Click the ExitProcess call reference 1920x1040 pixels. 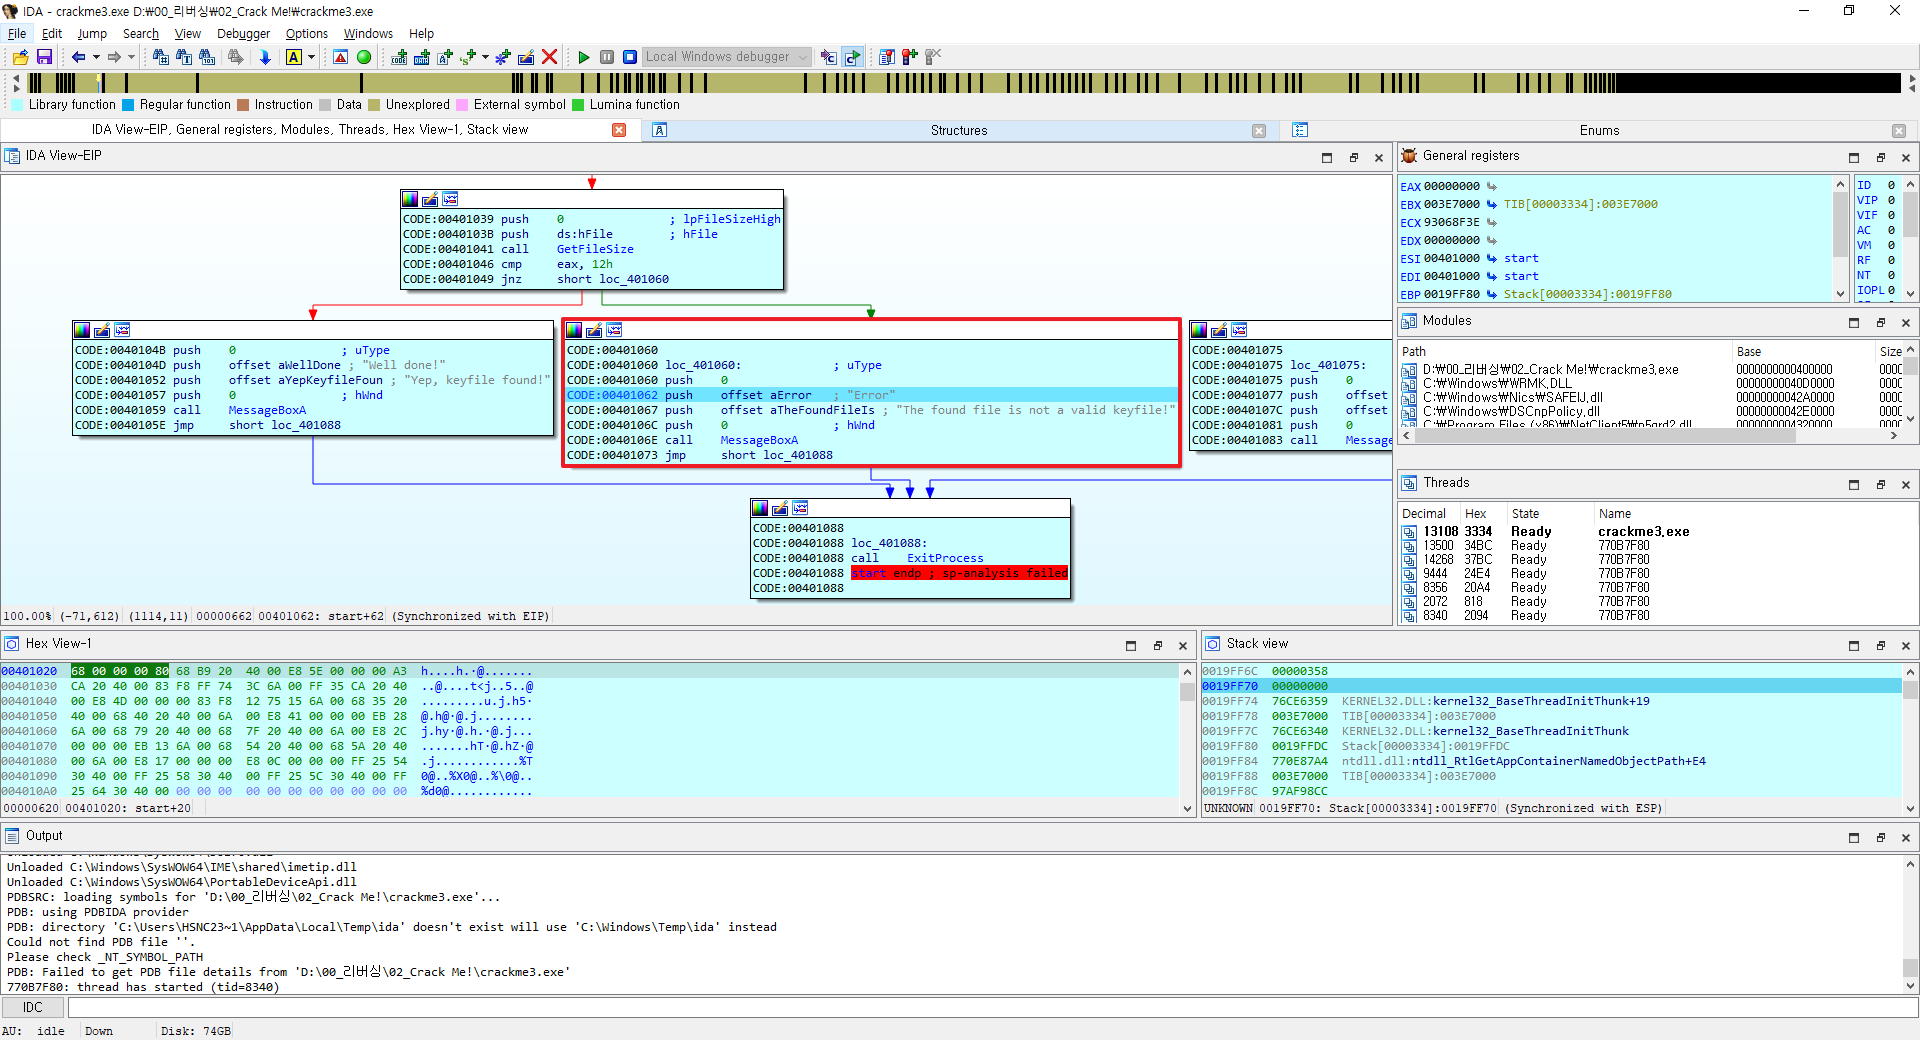tap(945, 558)
